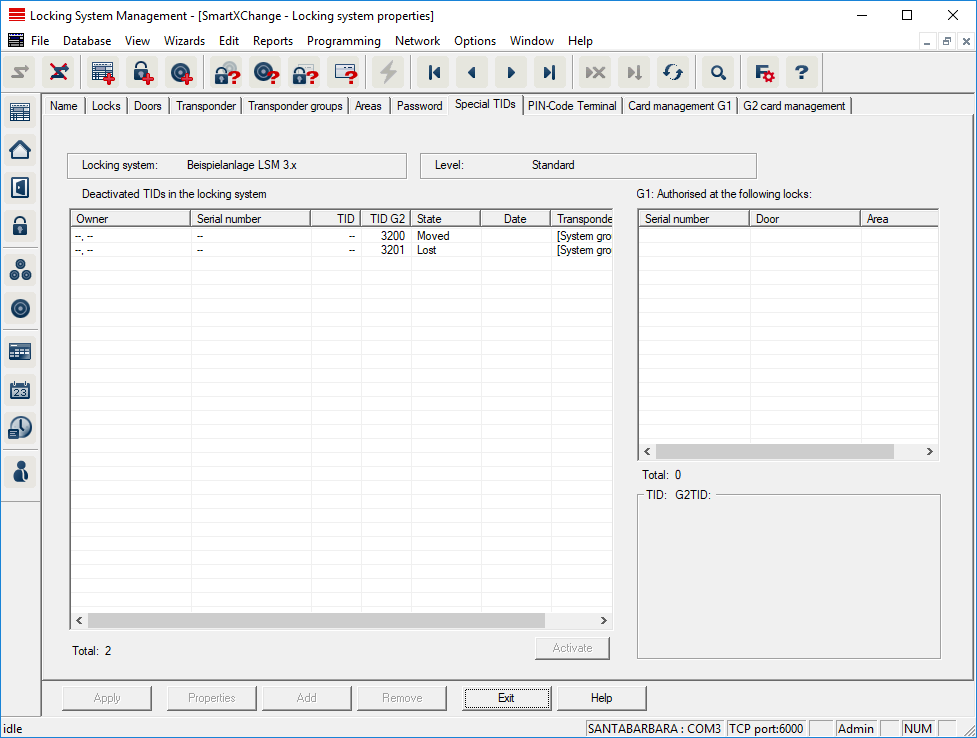Click the Exit button

click(506, 698)
